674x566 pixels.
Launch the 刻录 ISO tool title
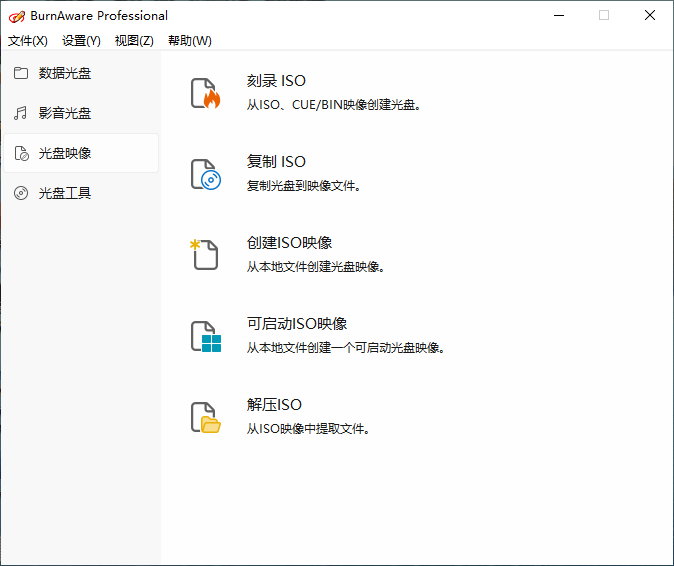(x=276, y=81)
